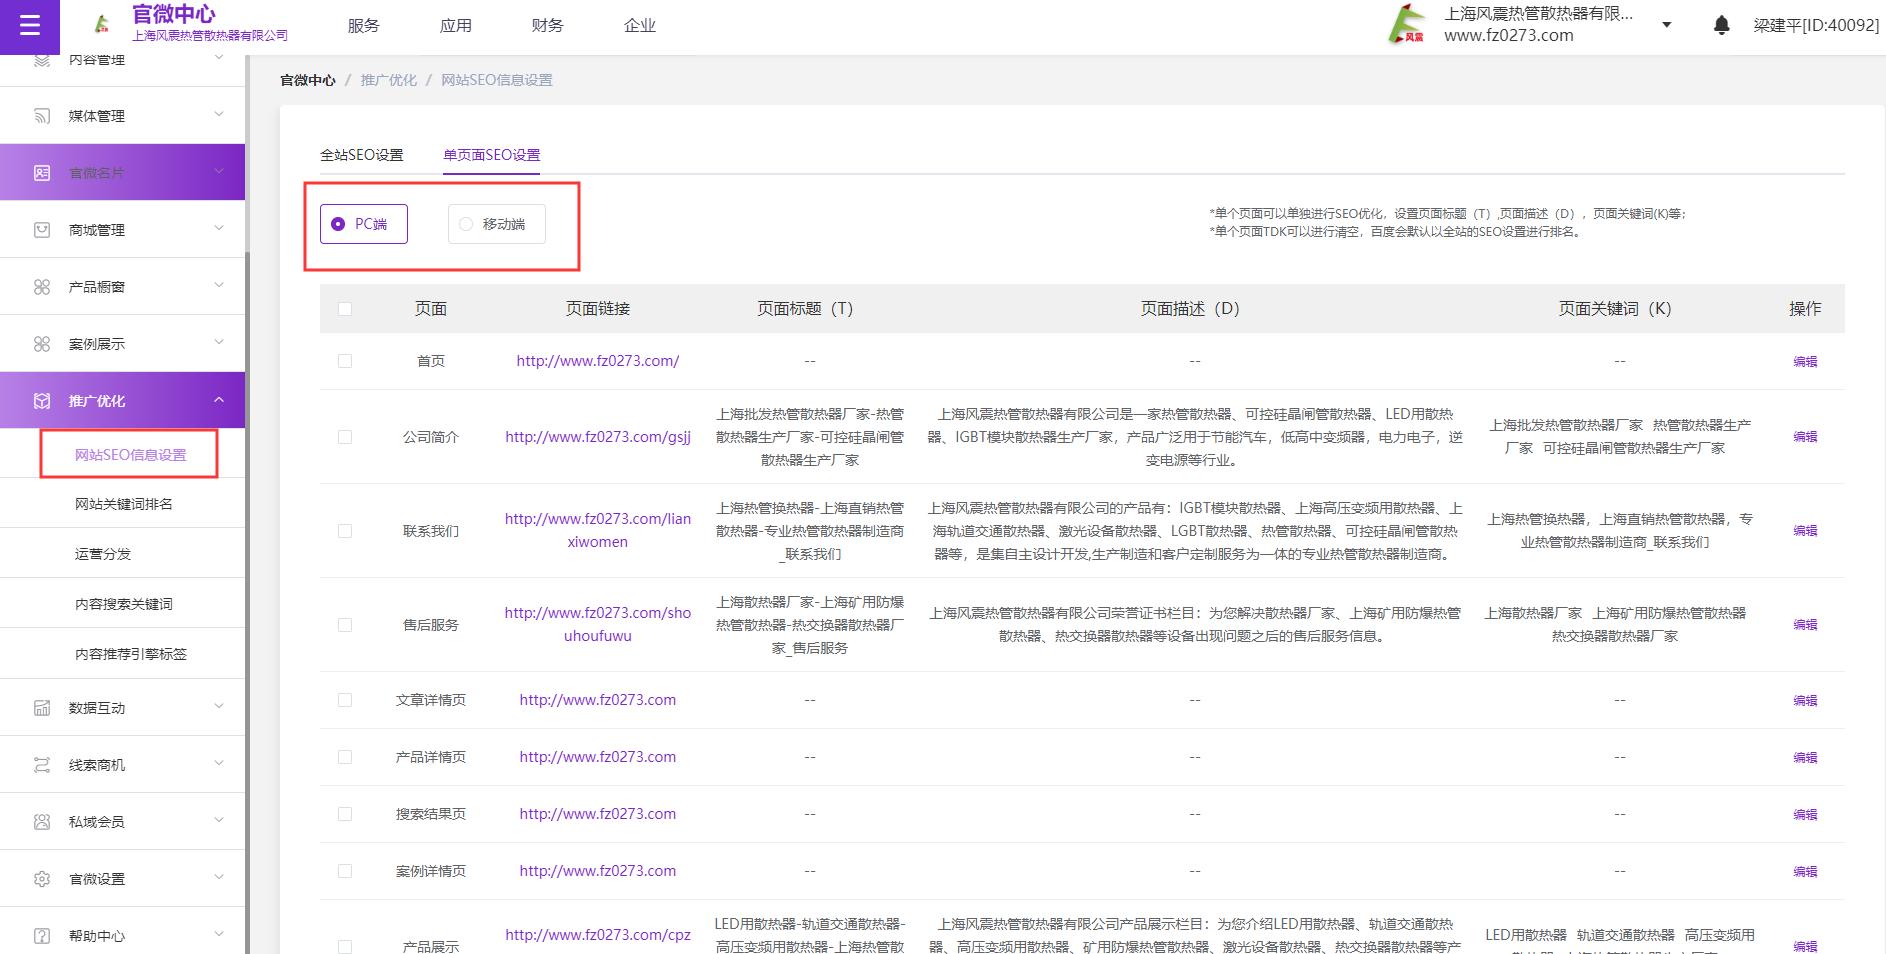This screenshot has width=1886, height=954.
Task: Open 运营分发 in the sidebar
Action: click(103, 554)
